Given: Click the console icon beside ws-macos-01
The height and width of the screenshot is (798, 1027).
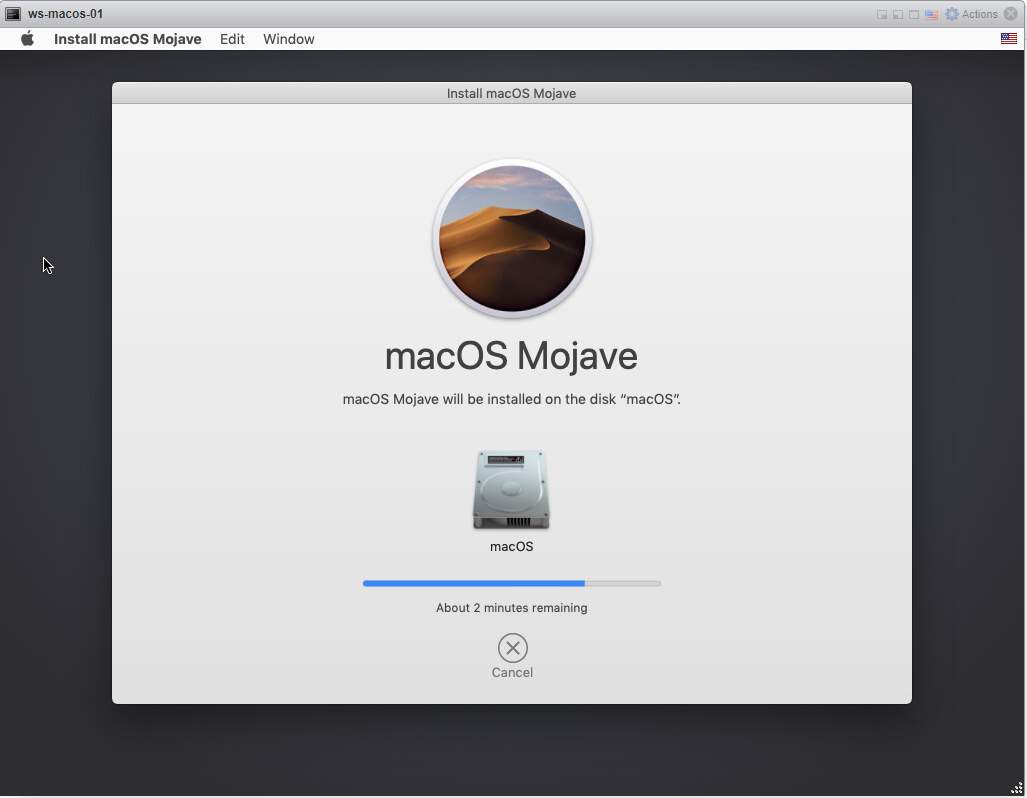Looking at the screenshot, I should [x=12, y=14].
